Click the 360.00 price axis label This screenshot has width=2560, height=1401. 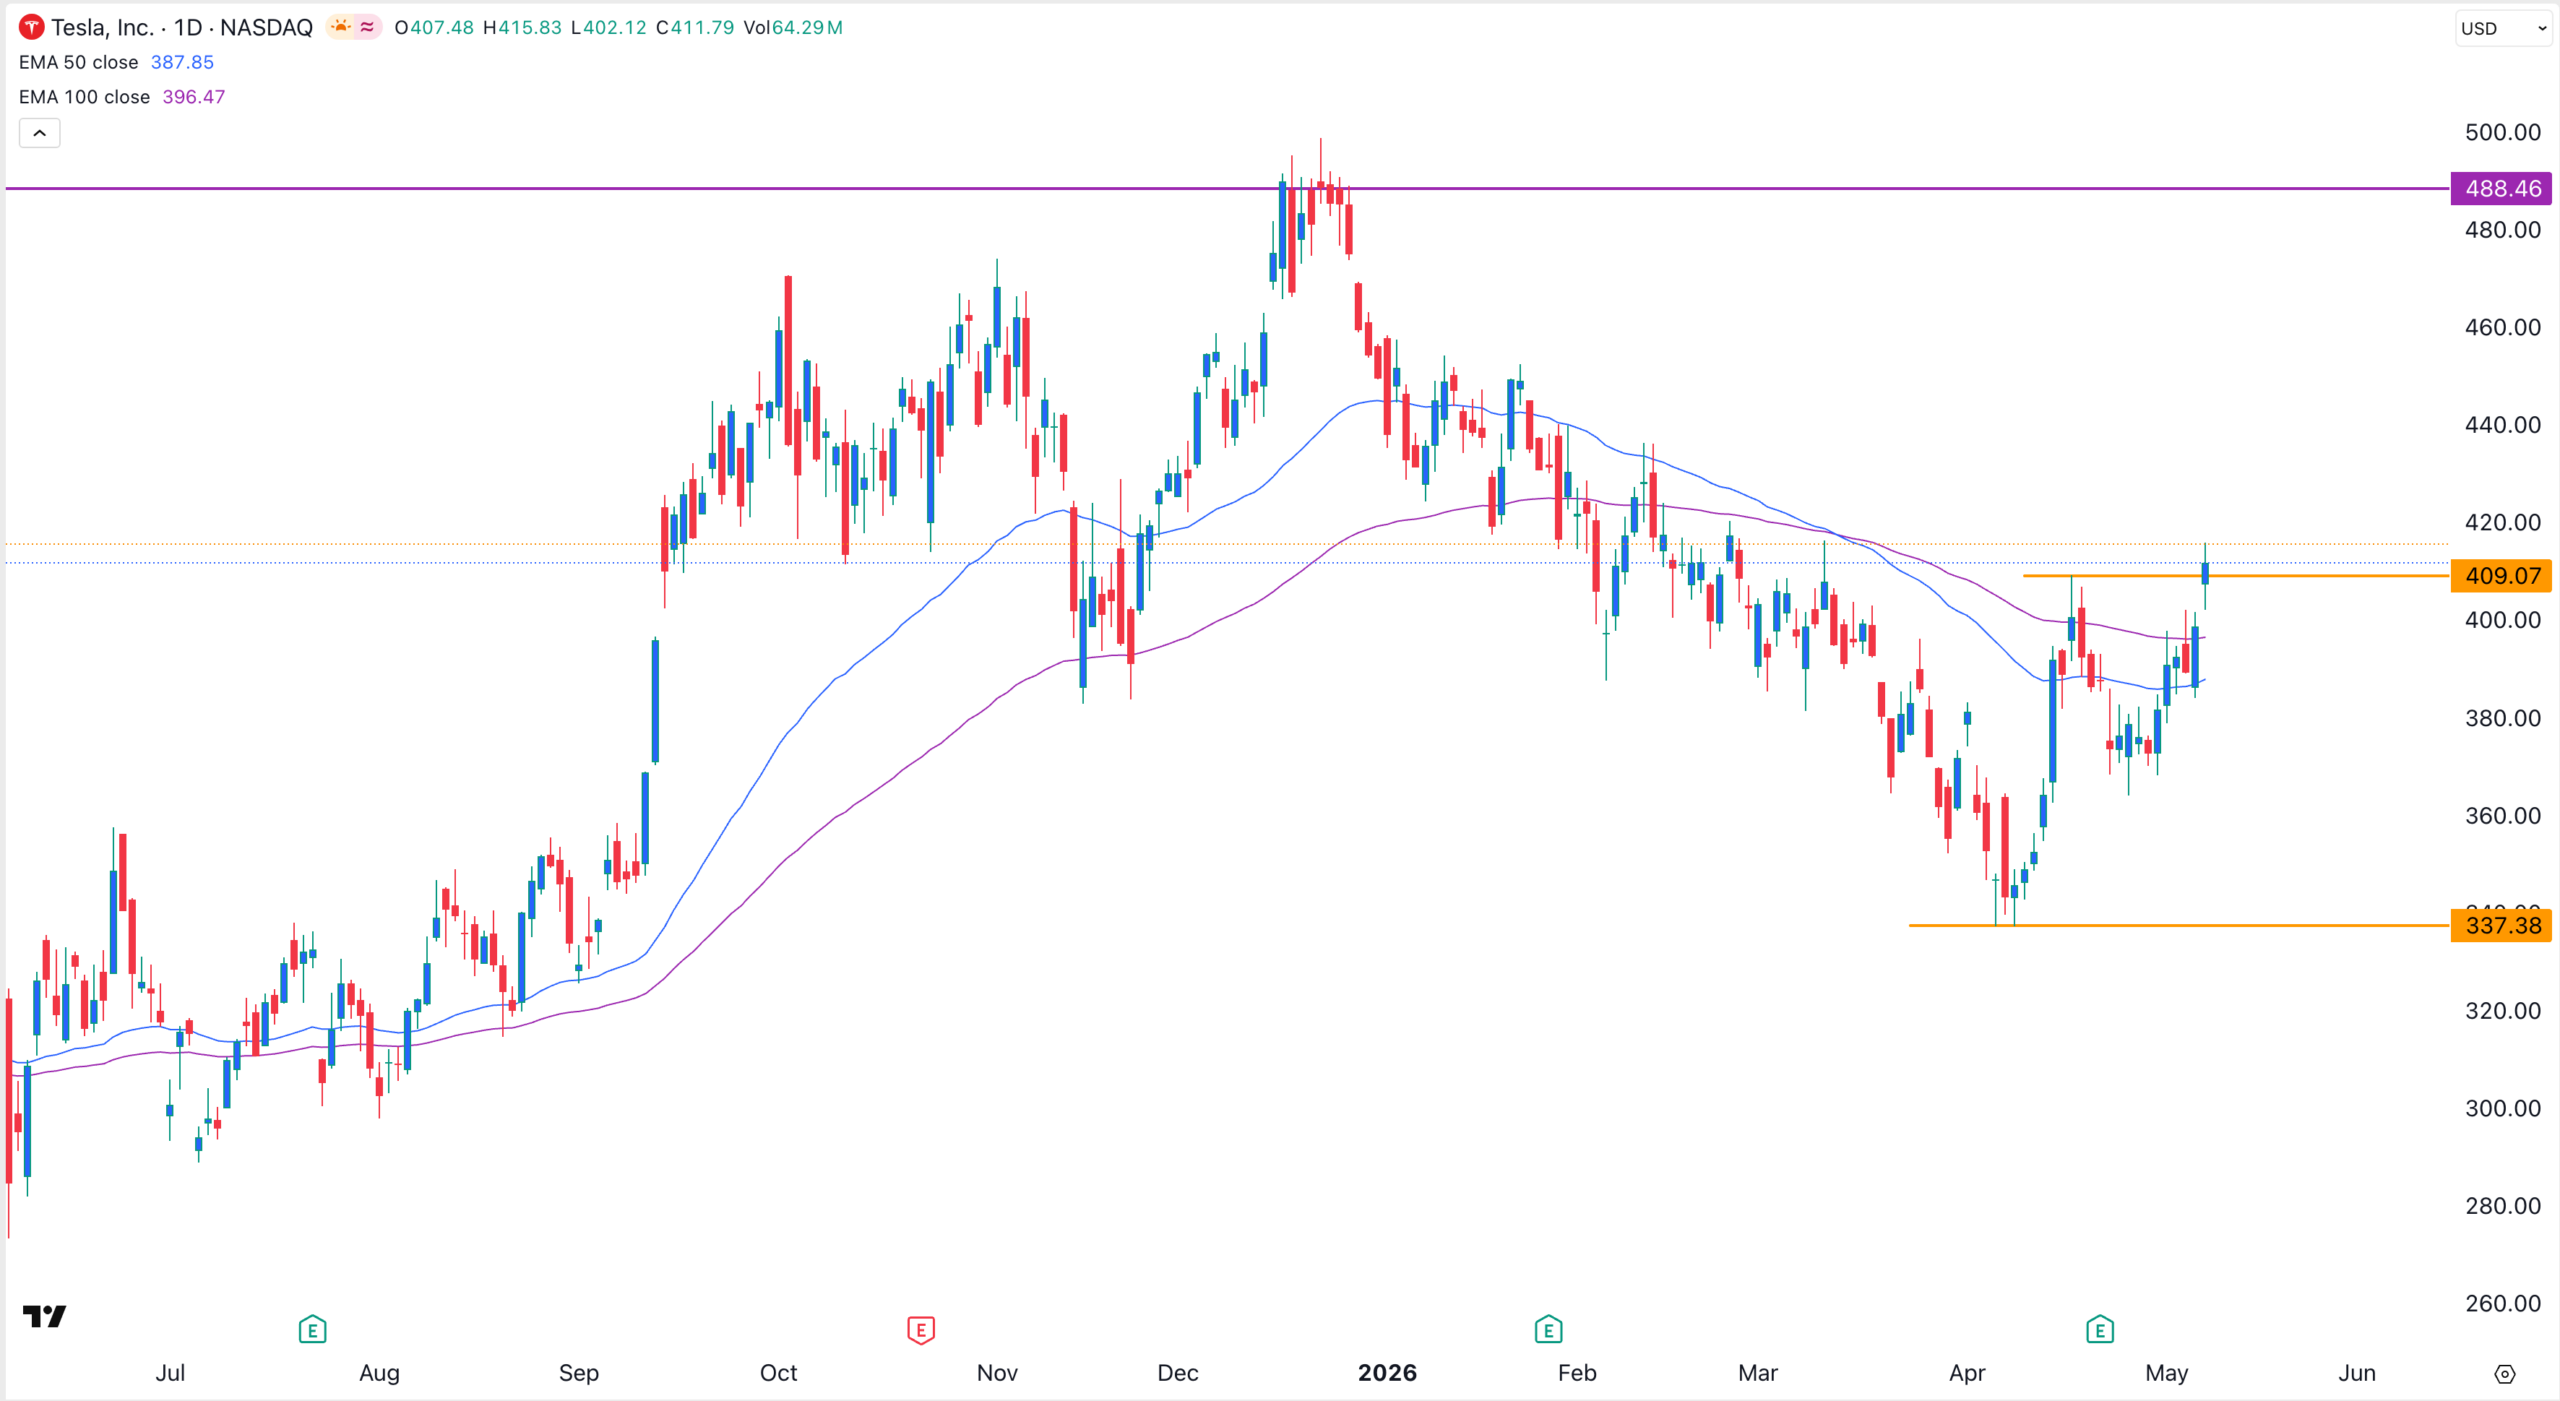pos(2502,816)
